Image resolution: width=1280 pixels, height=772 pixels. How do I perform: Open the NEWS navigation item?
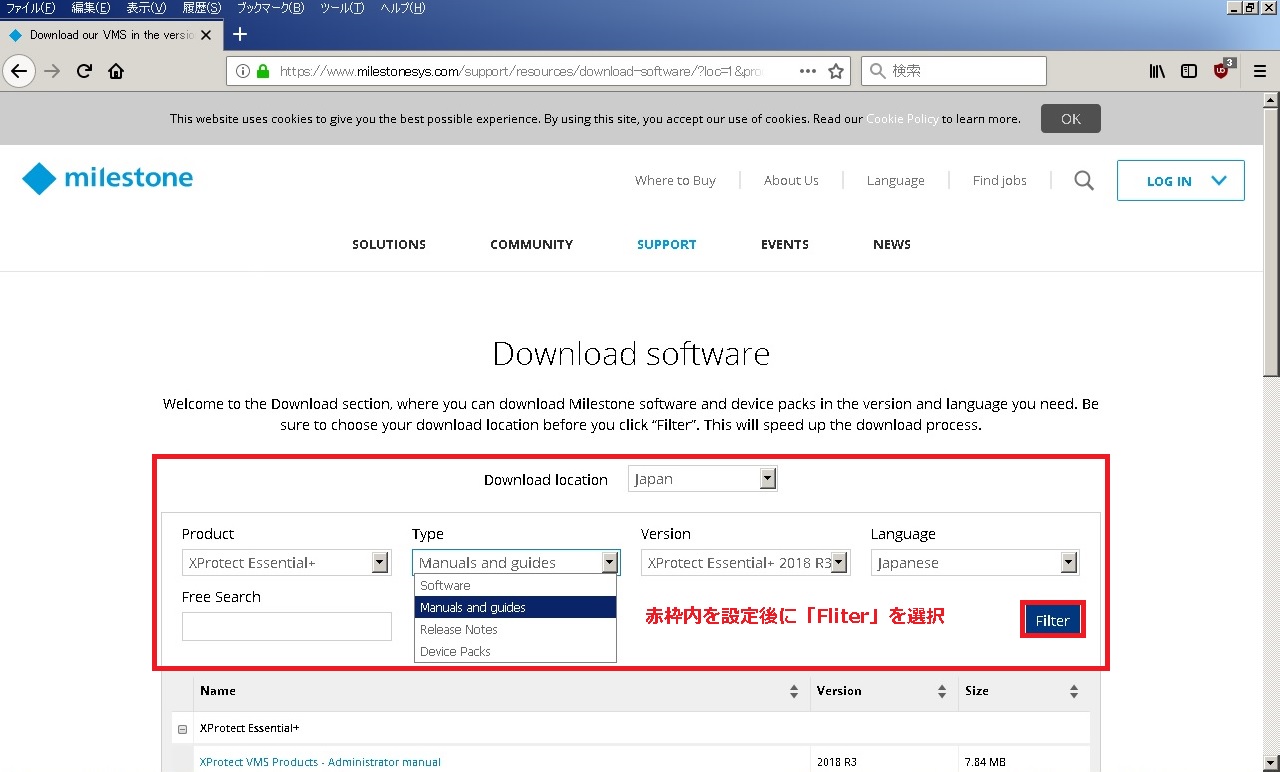click(892, 244)
